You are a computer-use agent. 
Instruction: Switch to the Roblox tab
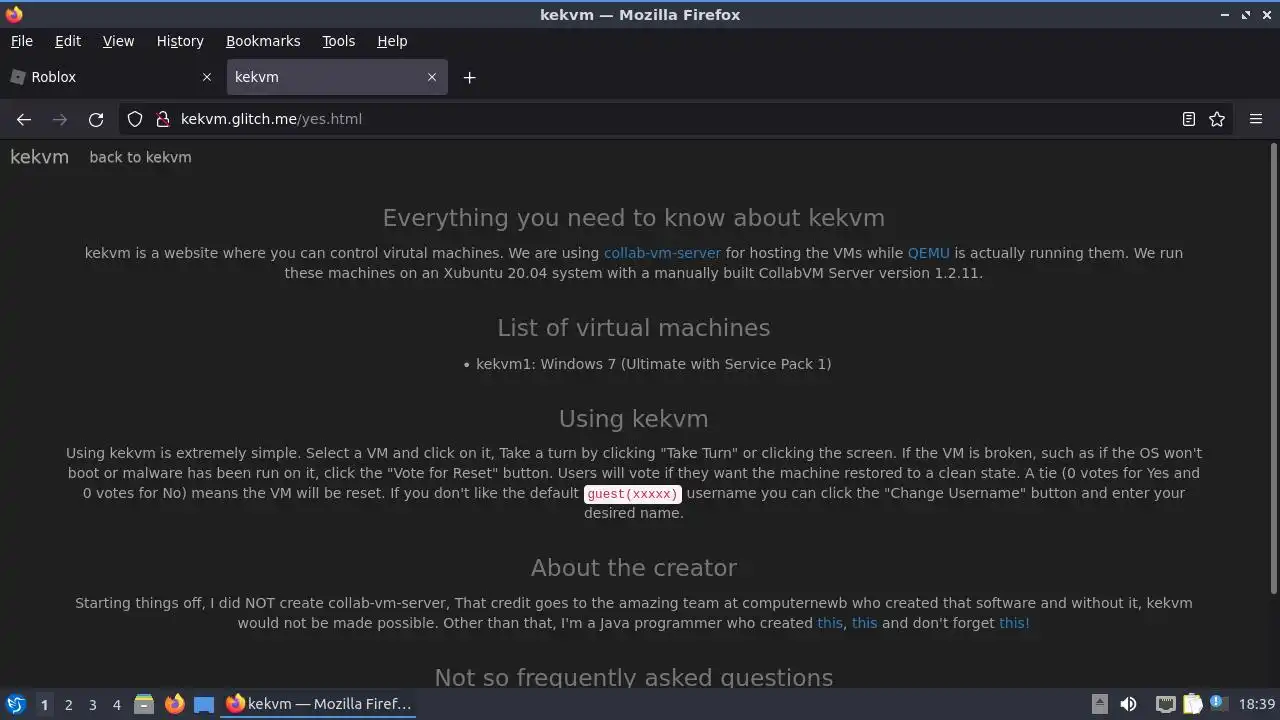click(x=100, y=77)
